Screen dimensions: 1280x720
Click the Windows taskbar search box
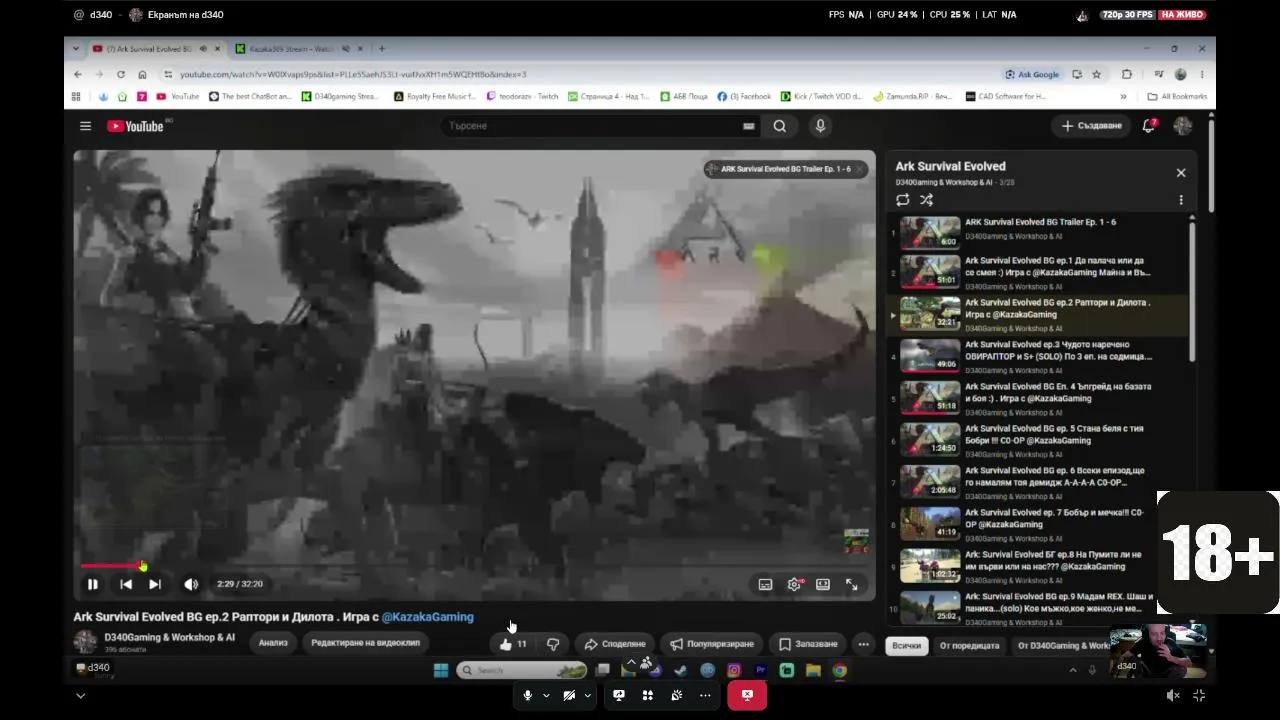click(x=521, y=670)
